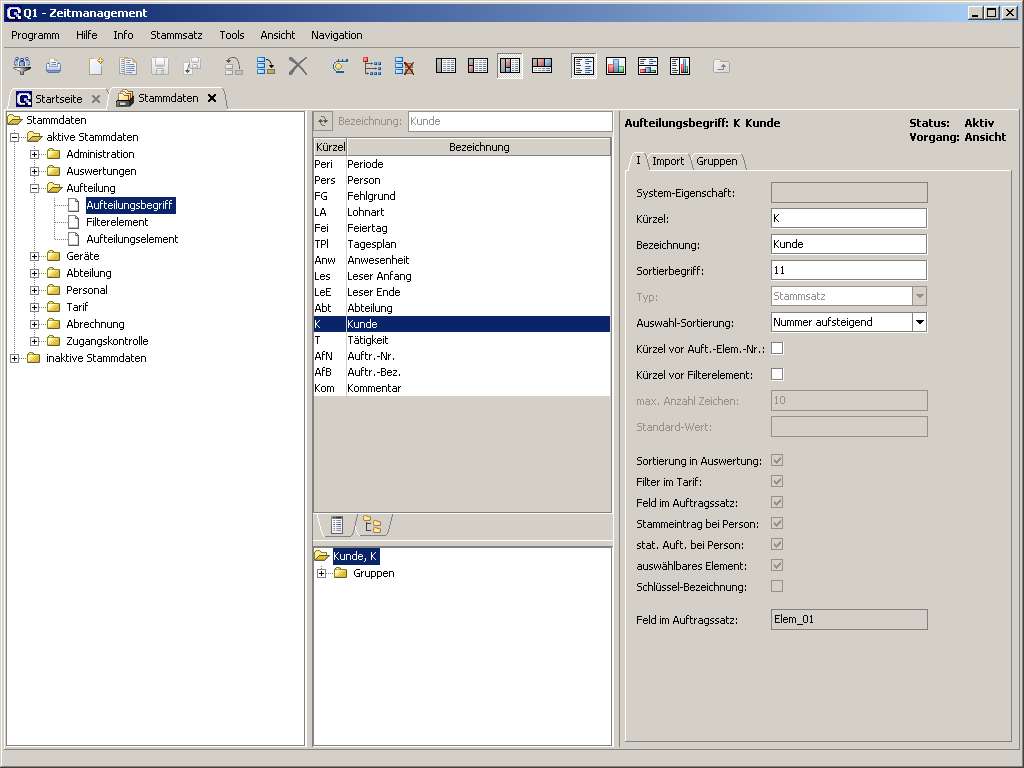Close the Startseite tab

(95, 99)
